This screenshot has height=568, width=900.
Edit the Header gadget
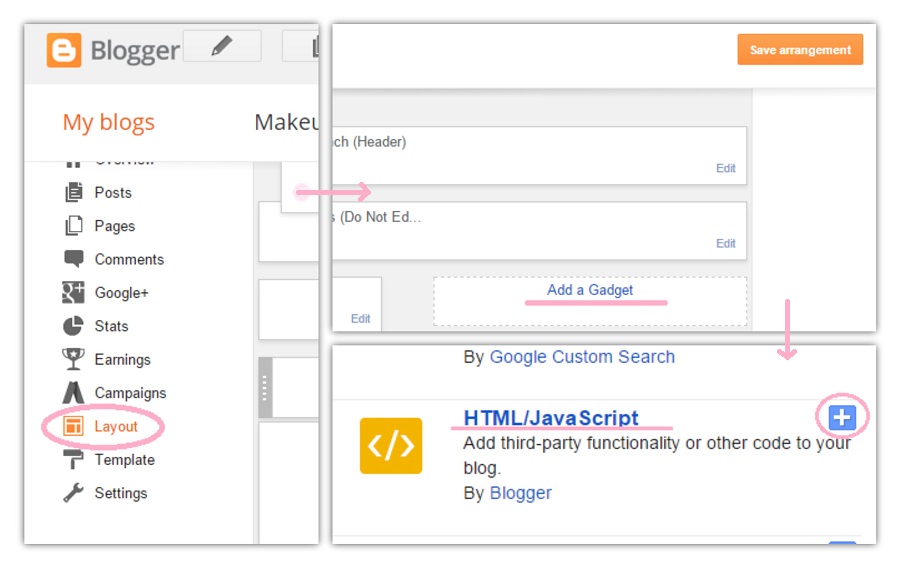(726, 168)
